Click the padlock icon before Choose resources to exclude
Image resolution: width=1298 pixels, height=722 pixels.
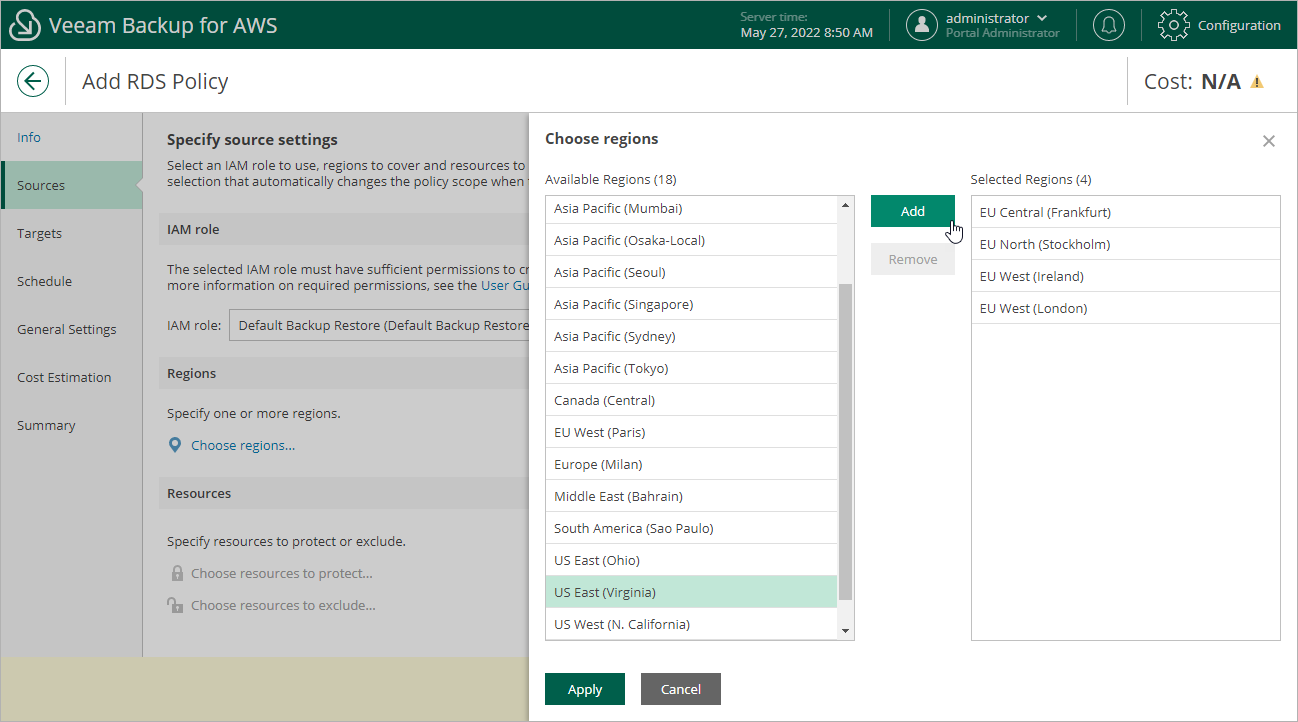tap(175, 604)
